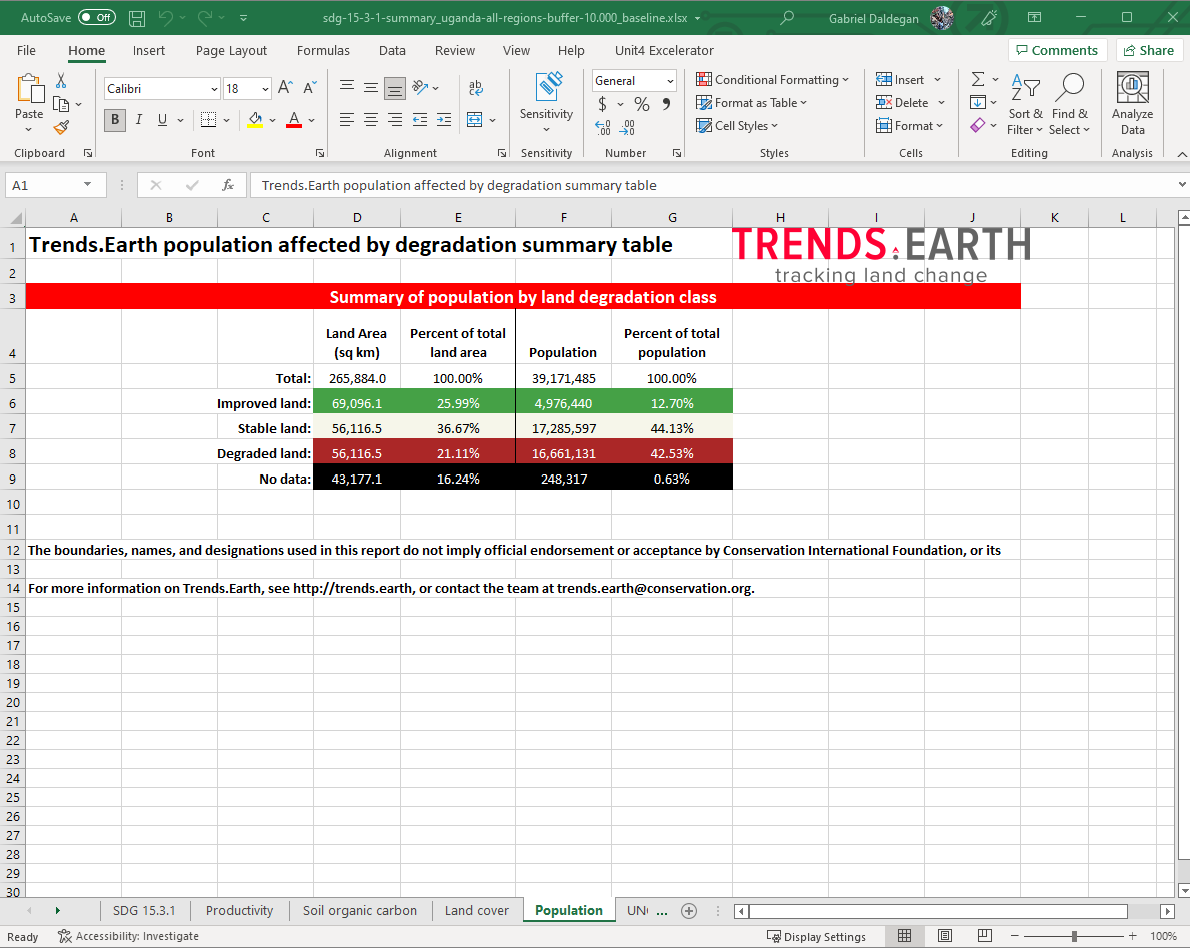Click the Merge & Center icon
1190x948 pixels.
tap(475, 120)
